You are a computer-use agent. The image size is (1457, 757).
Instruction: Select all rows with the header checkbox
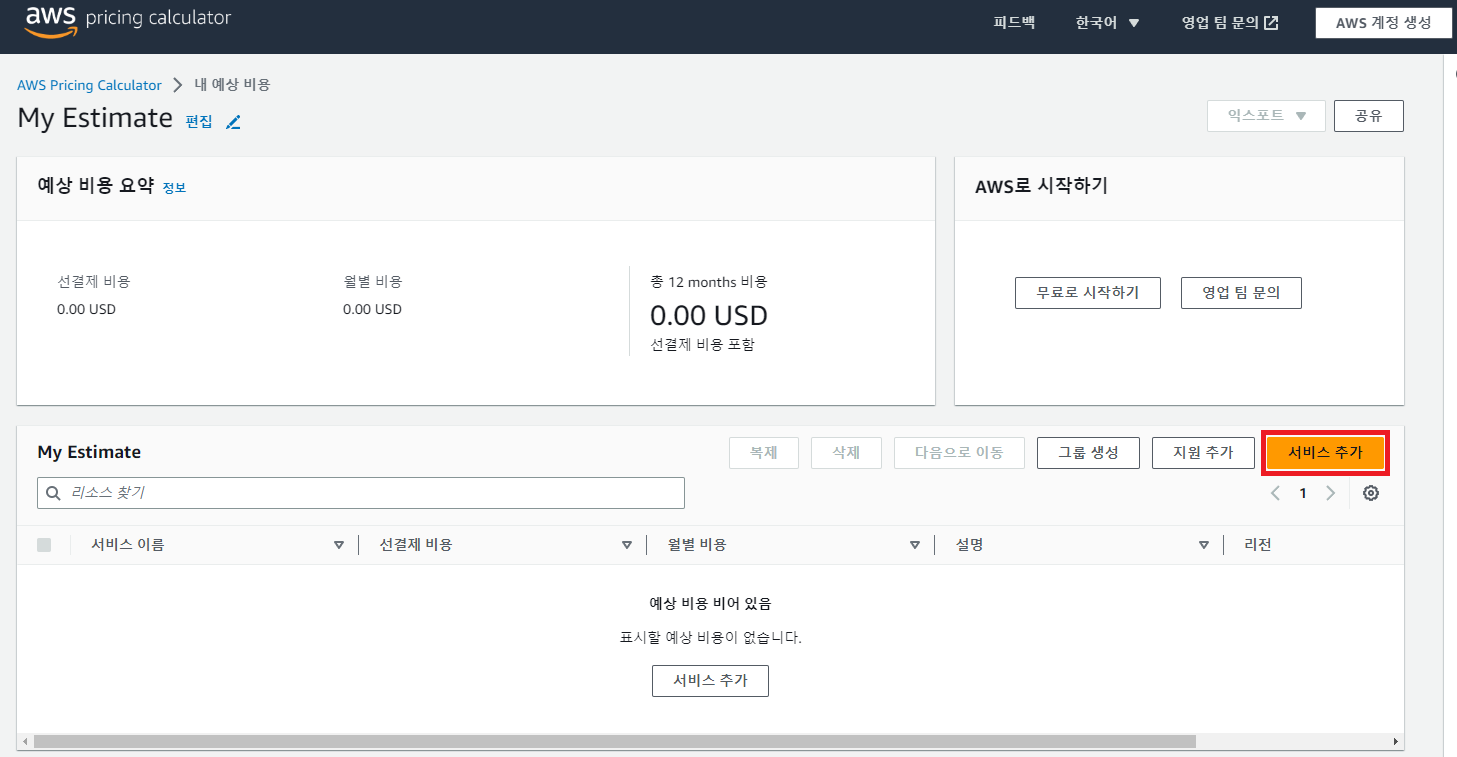[x=44, y=545]
